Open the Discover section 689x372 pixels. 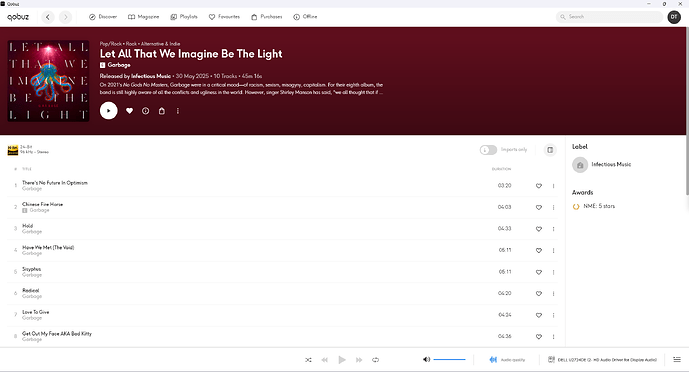[103, 17]
